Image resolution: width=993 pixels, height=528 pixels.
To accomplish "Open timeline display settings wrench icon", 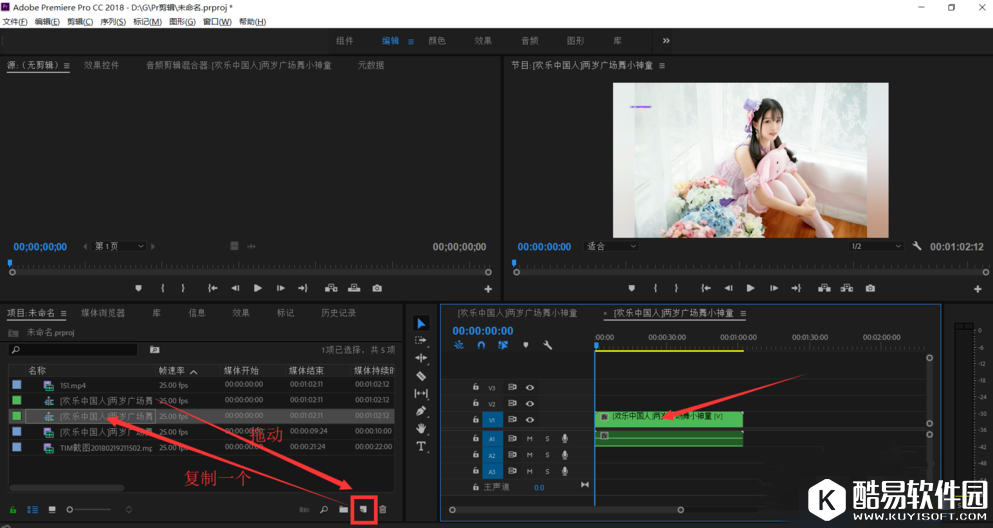I will (548, 345).
